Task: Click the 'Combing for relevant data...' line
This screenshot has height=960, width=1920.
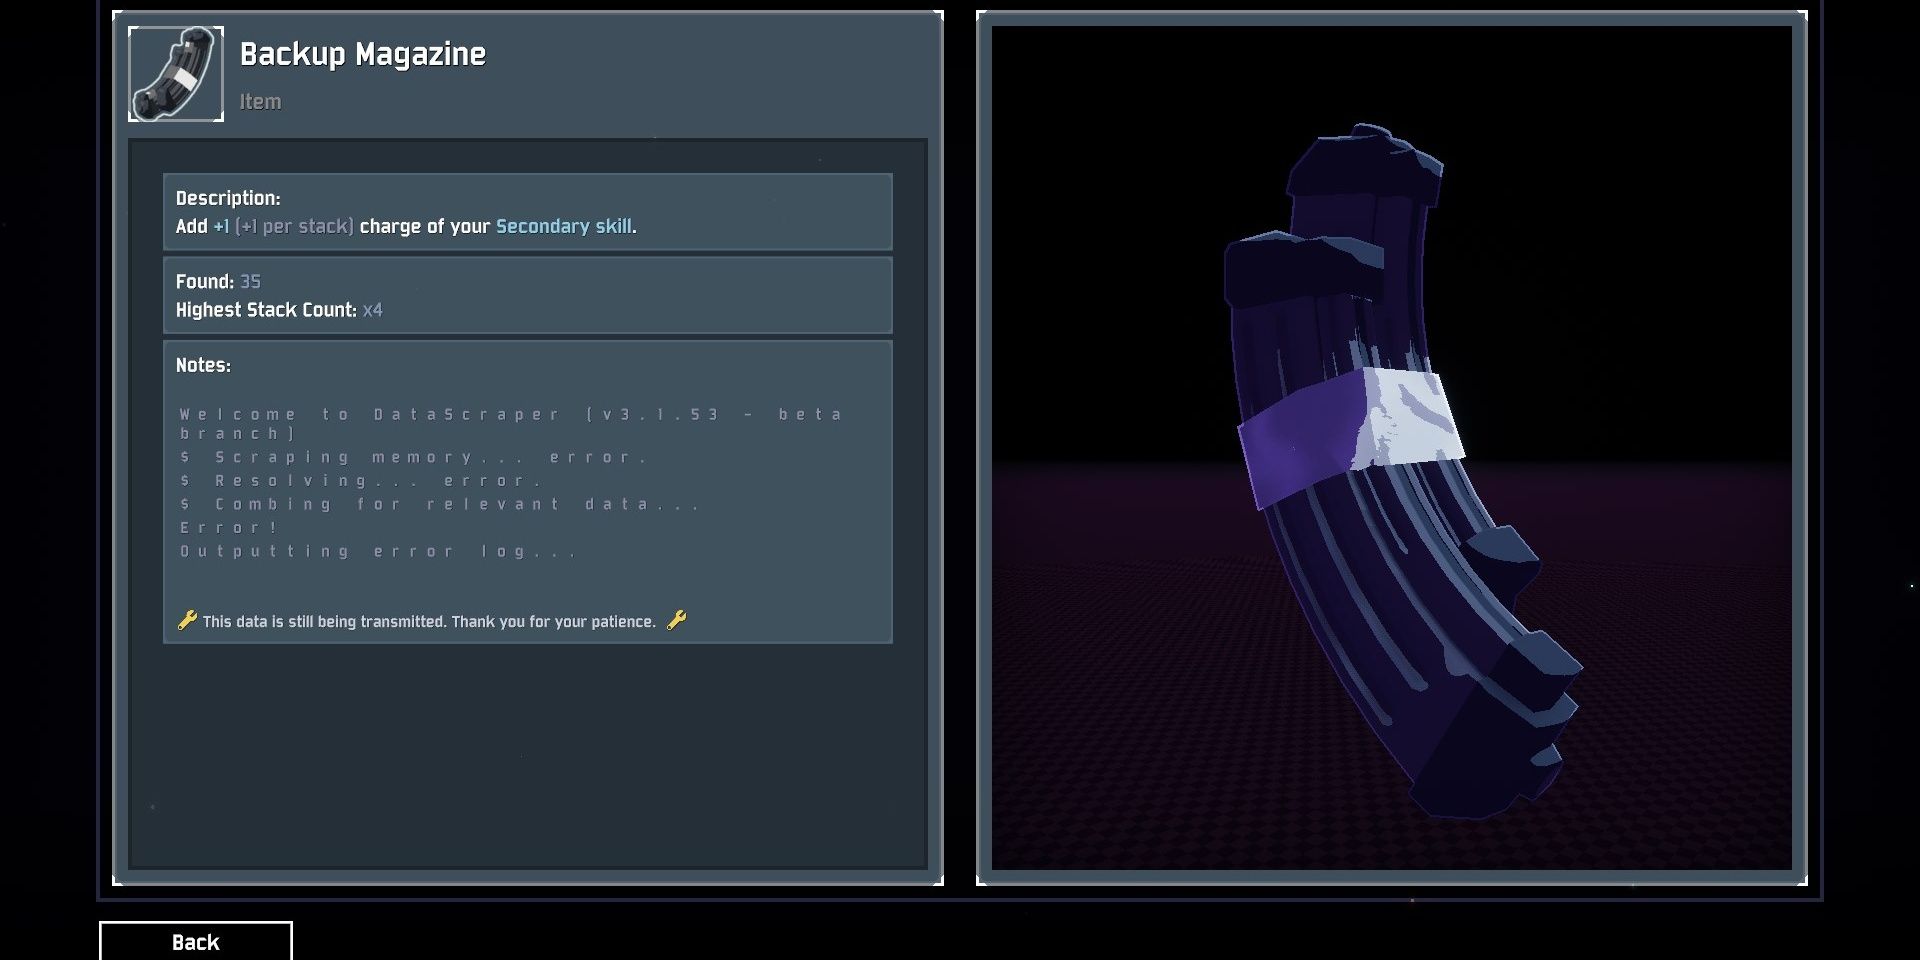Action: click(440, 504)
